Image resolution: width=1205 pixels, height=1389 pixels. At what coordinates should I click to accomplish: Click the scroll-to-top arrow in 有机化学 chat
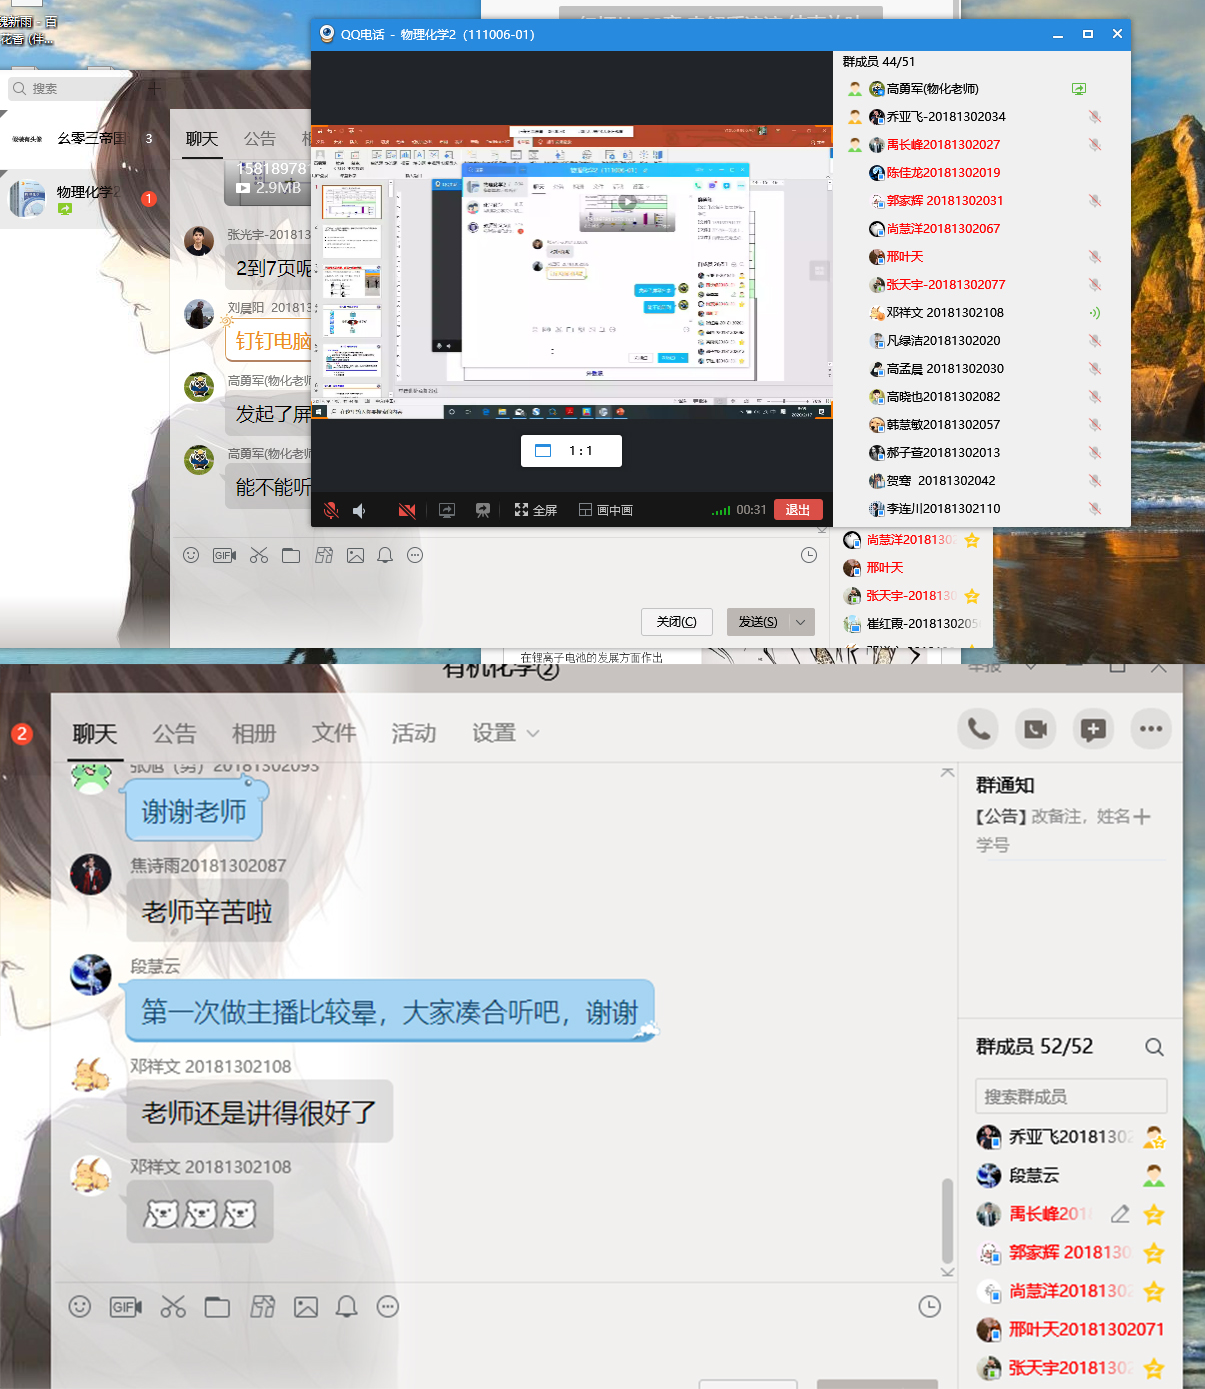pos(947,772)
